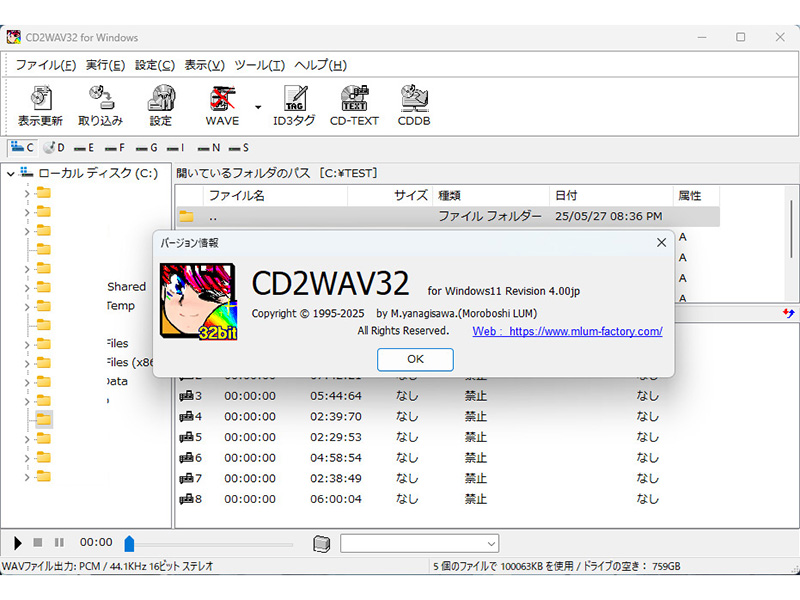This screenshot has width=800, height=600.
Task: Click the WAVファイル出力 status bar text
Action: coord(107,566)
